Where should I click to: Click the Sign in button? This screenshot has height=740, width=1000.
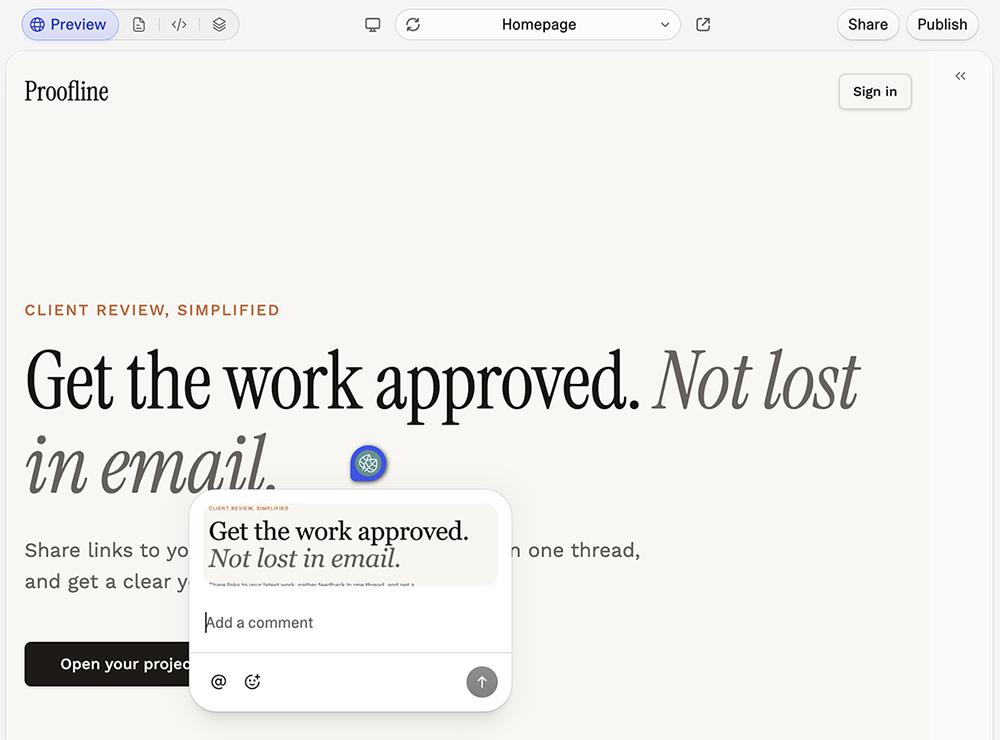point(875,92)
